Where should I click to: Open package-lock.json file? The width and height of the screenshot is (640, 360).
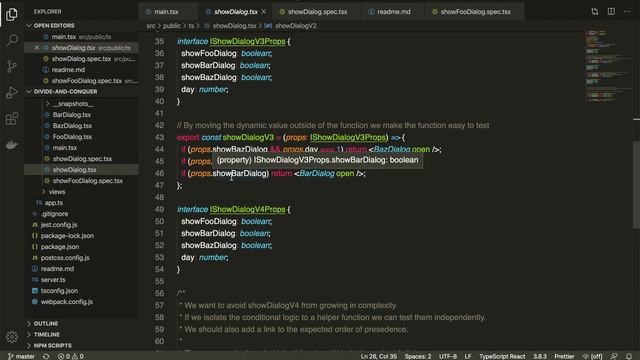pos(67,236)
